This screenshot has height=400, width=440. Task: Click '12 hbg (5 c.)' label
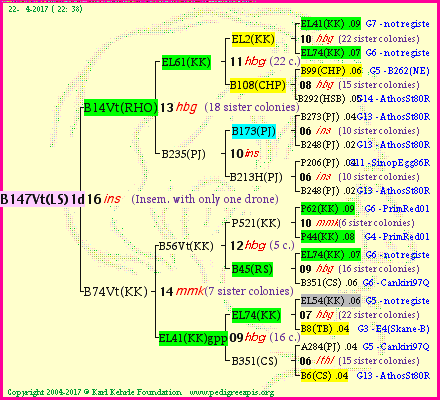[x=263, y=246]
